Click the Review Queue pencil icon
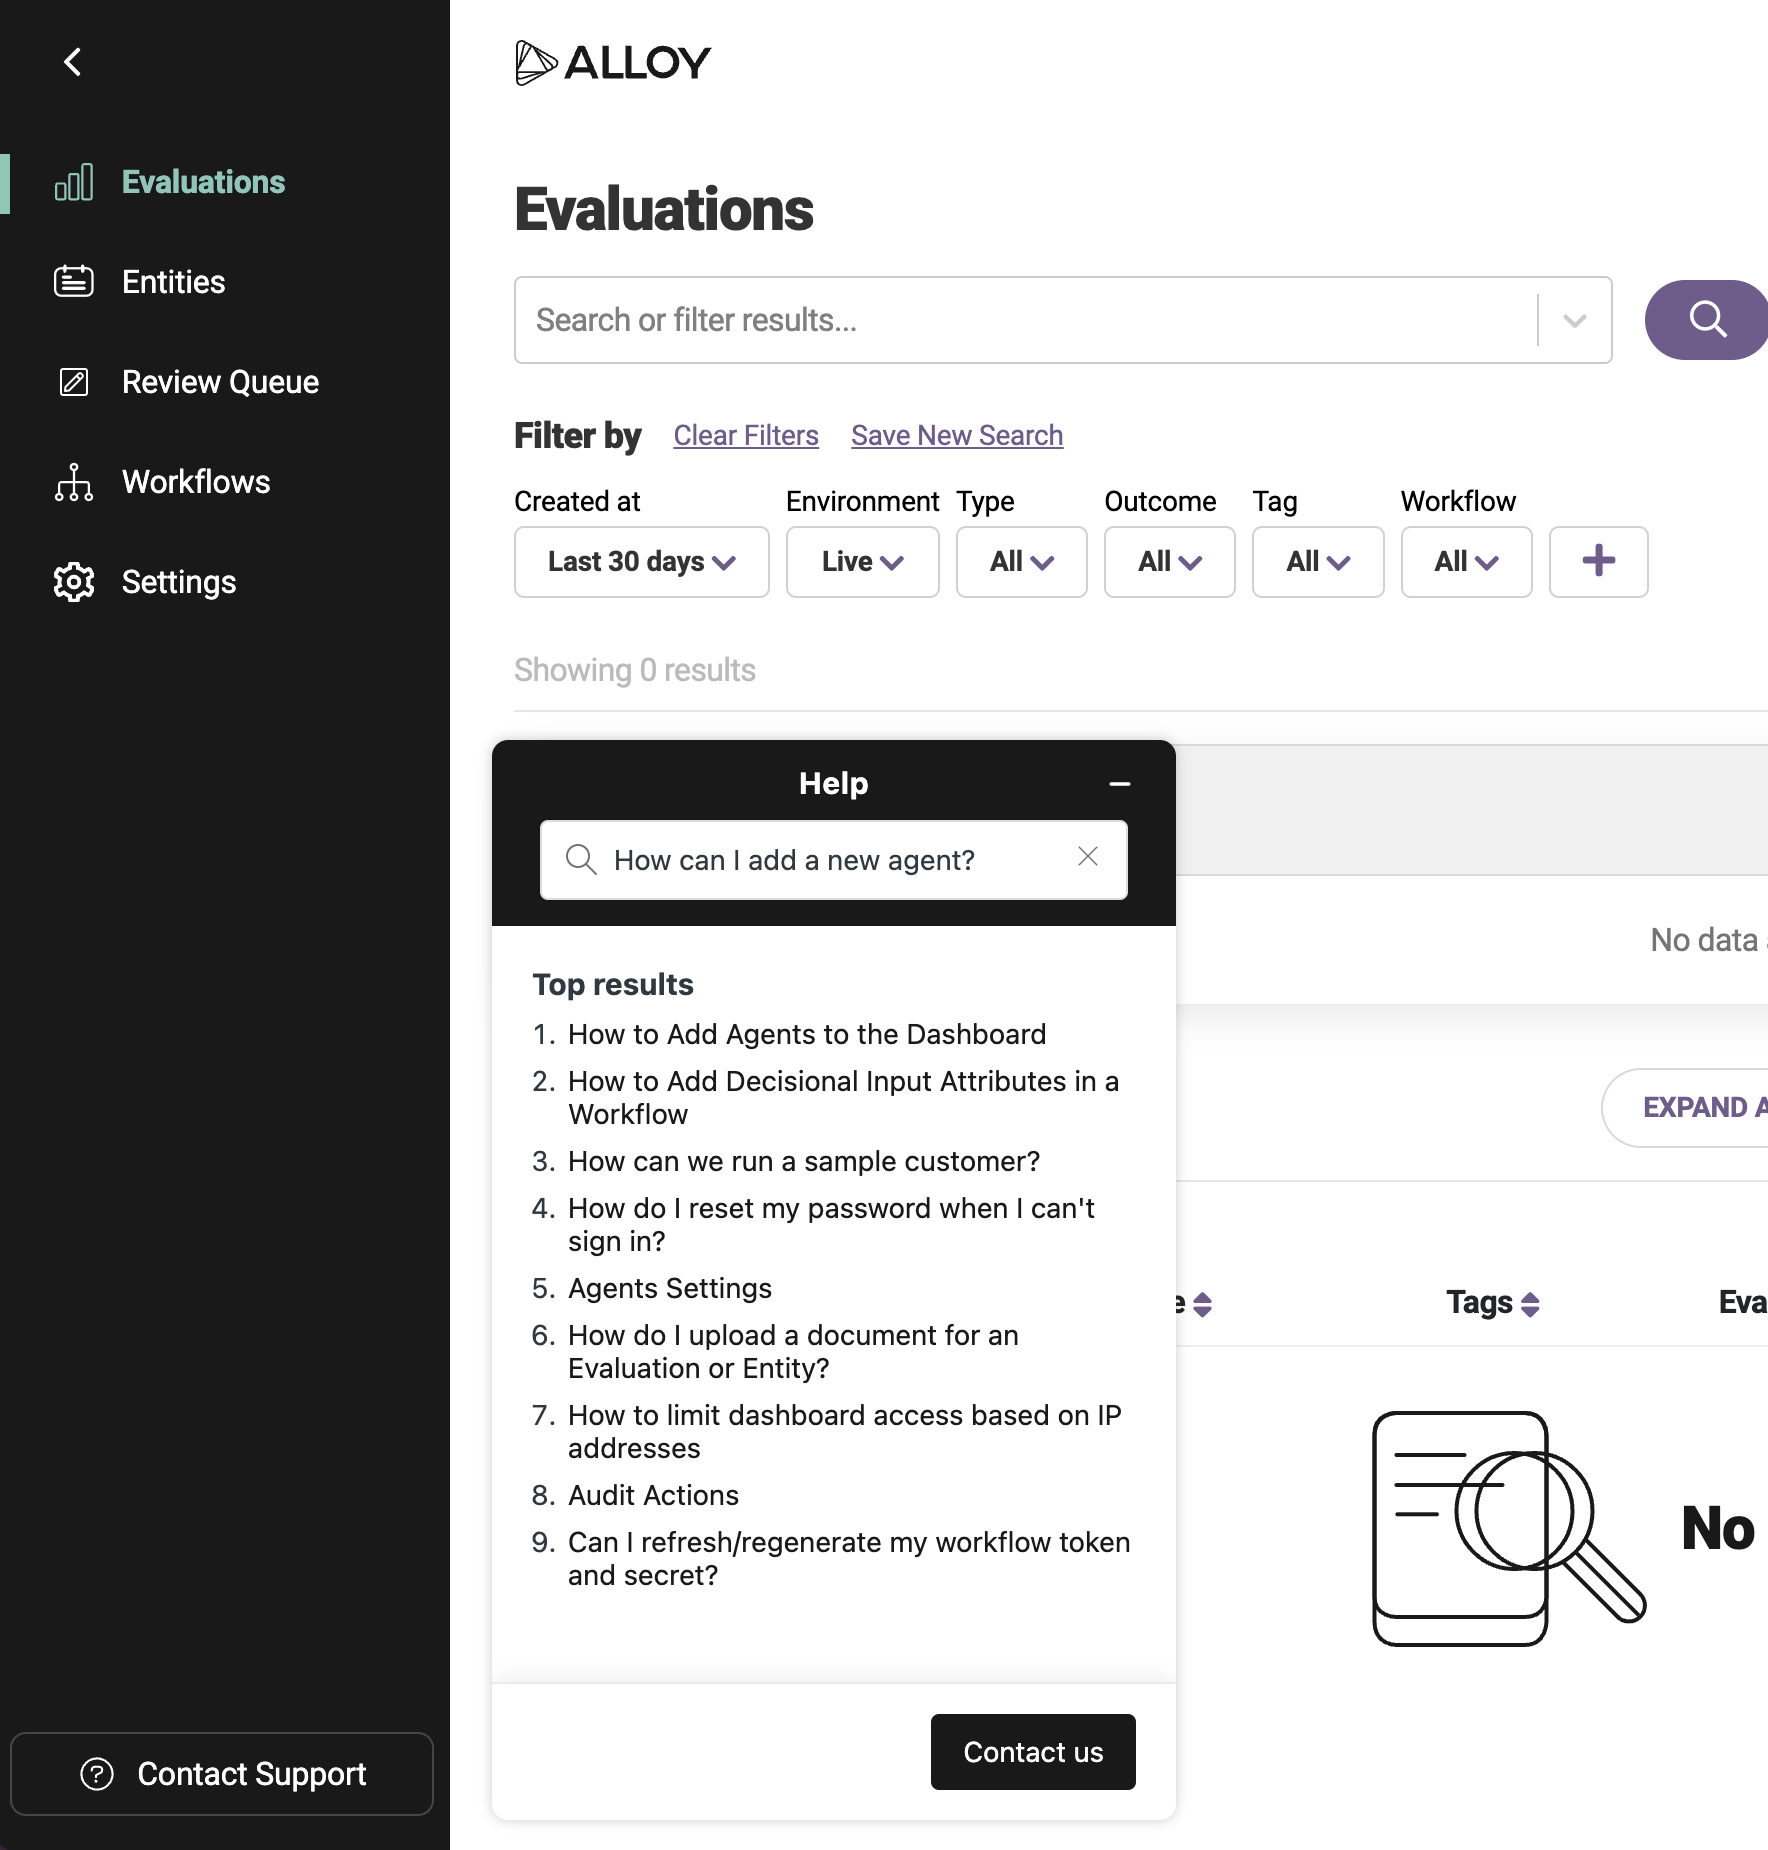 pyautogui.click(x=74, y=382)
